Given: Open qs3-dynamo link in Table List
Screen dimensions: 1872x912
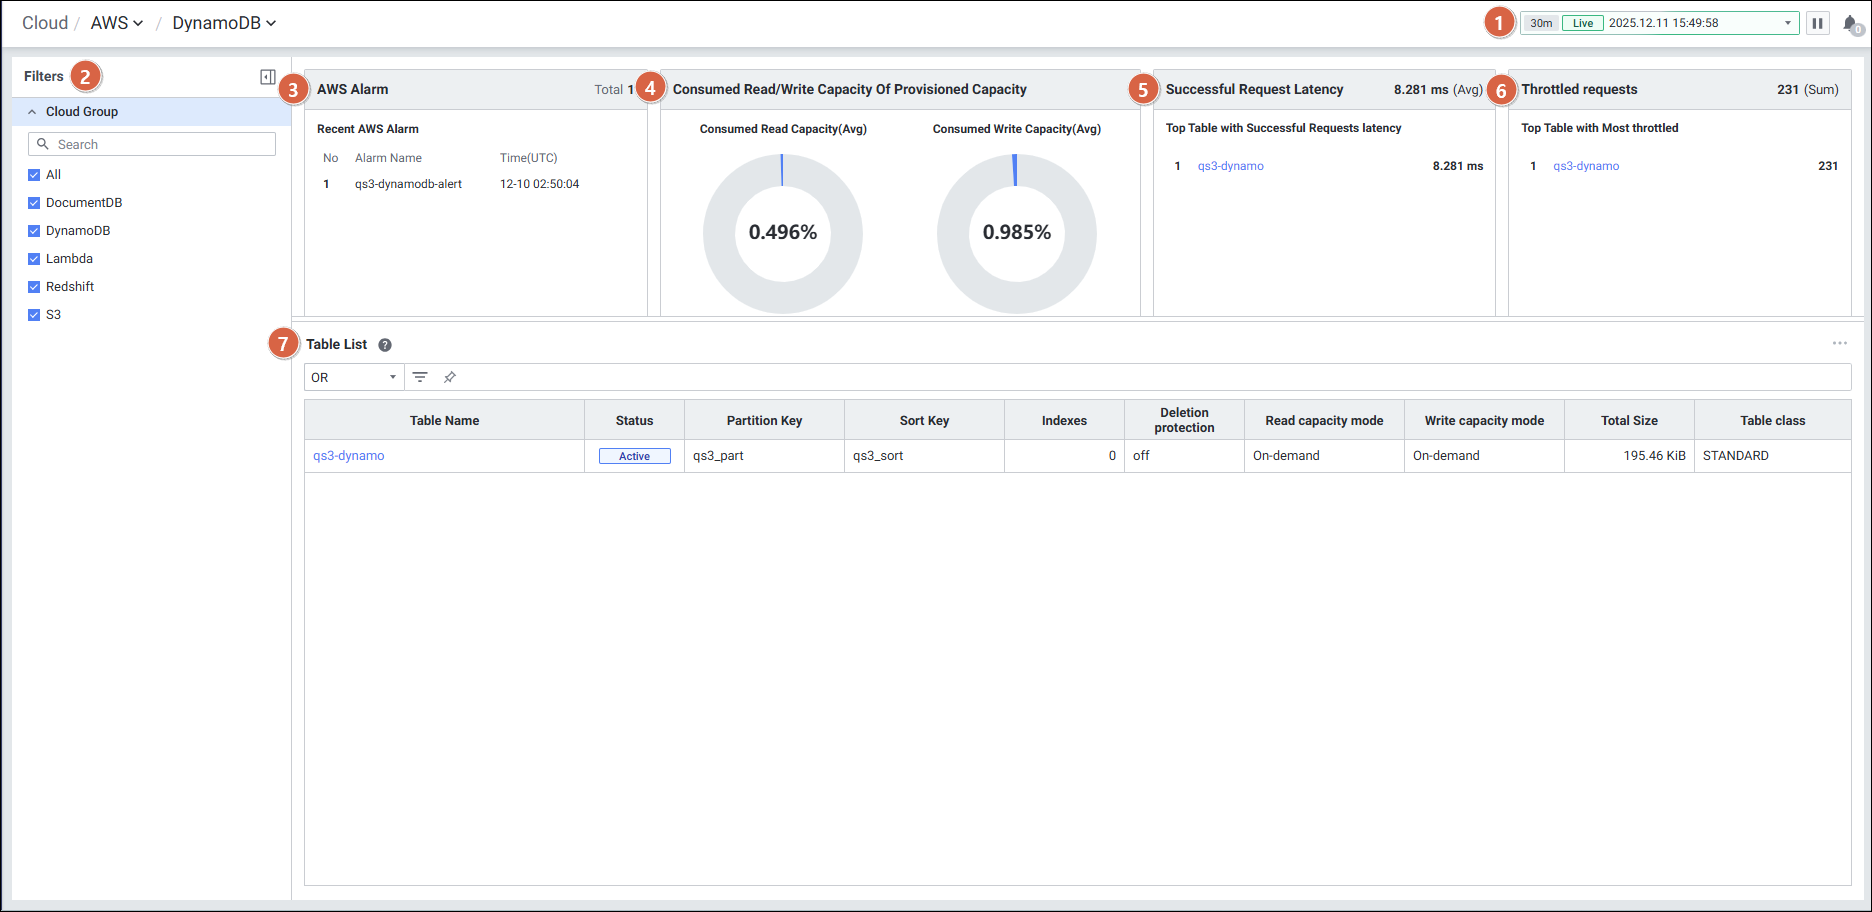Looking at the screenshot, I should click(348, 456).
